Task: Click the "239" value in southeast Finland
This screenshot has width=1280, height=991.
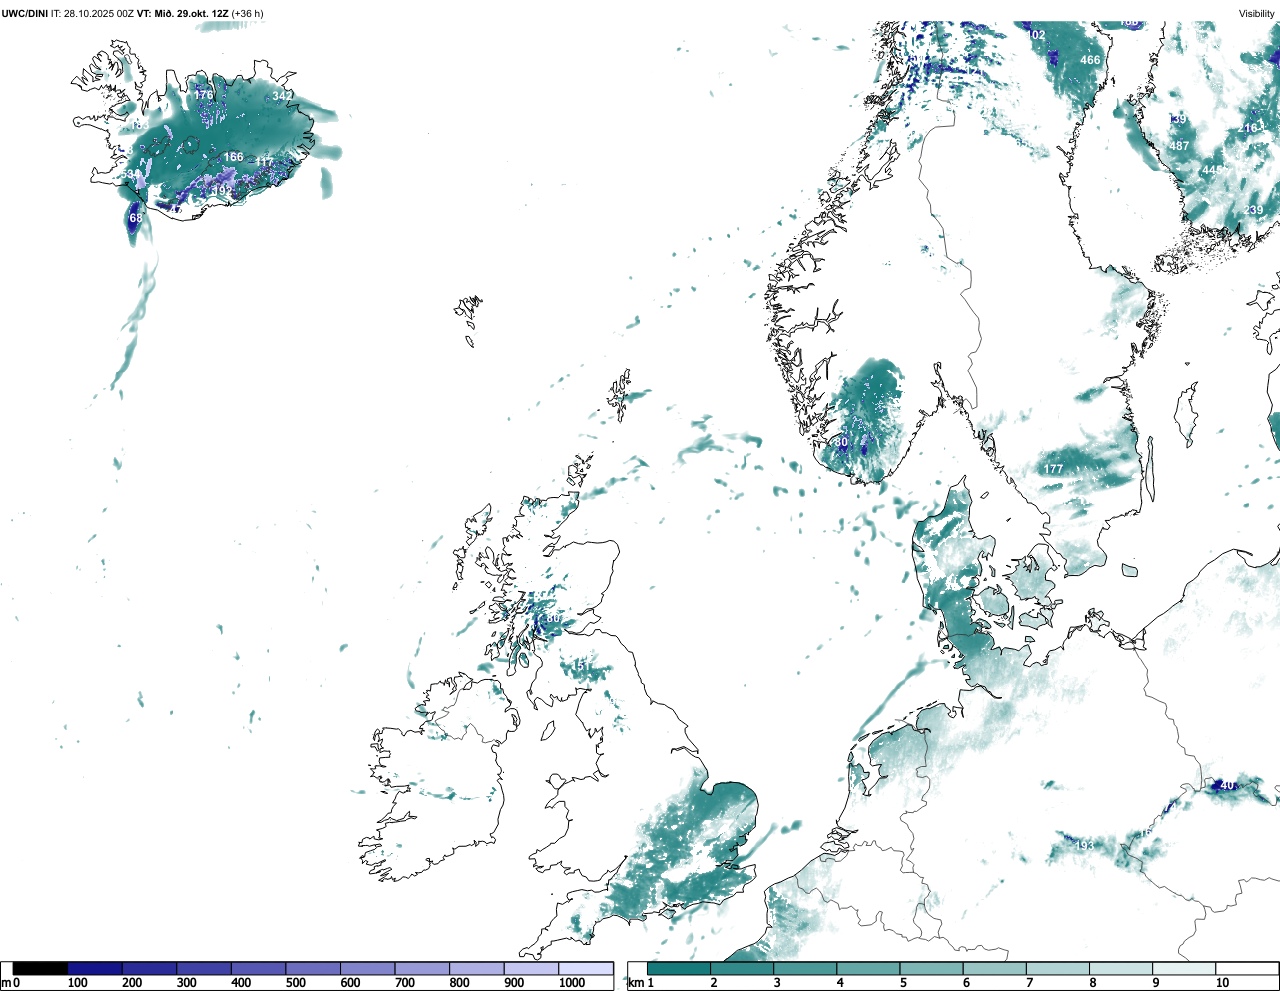Action: (x=1253, y=210)
